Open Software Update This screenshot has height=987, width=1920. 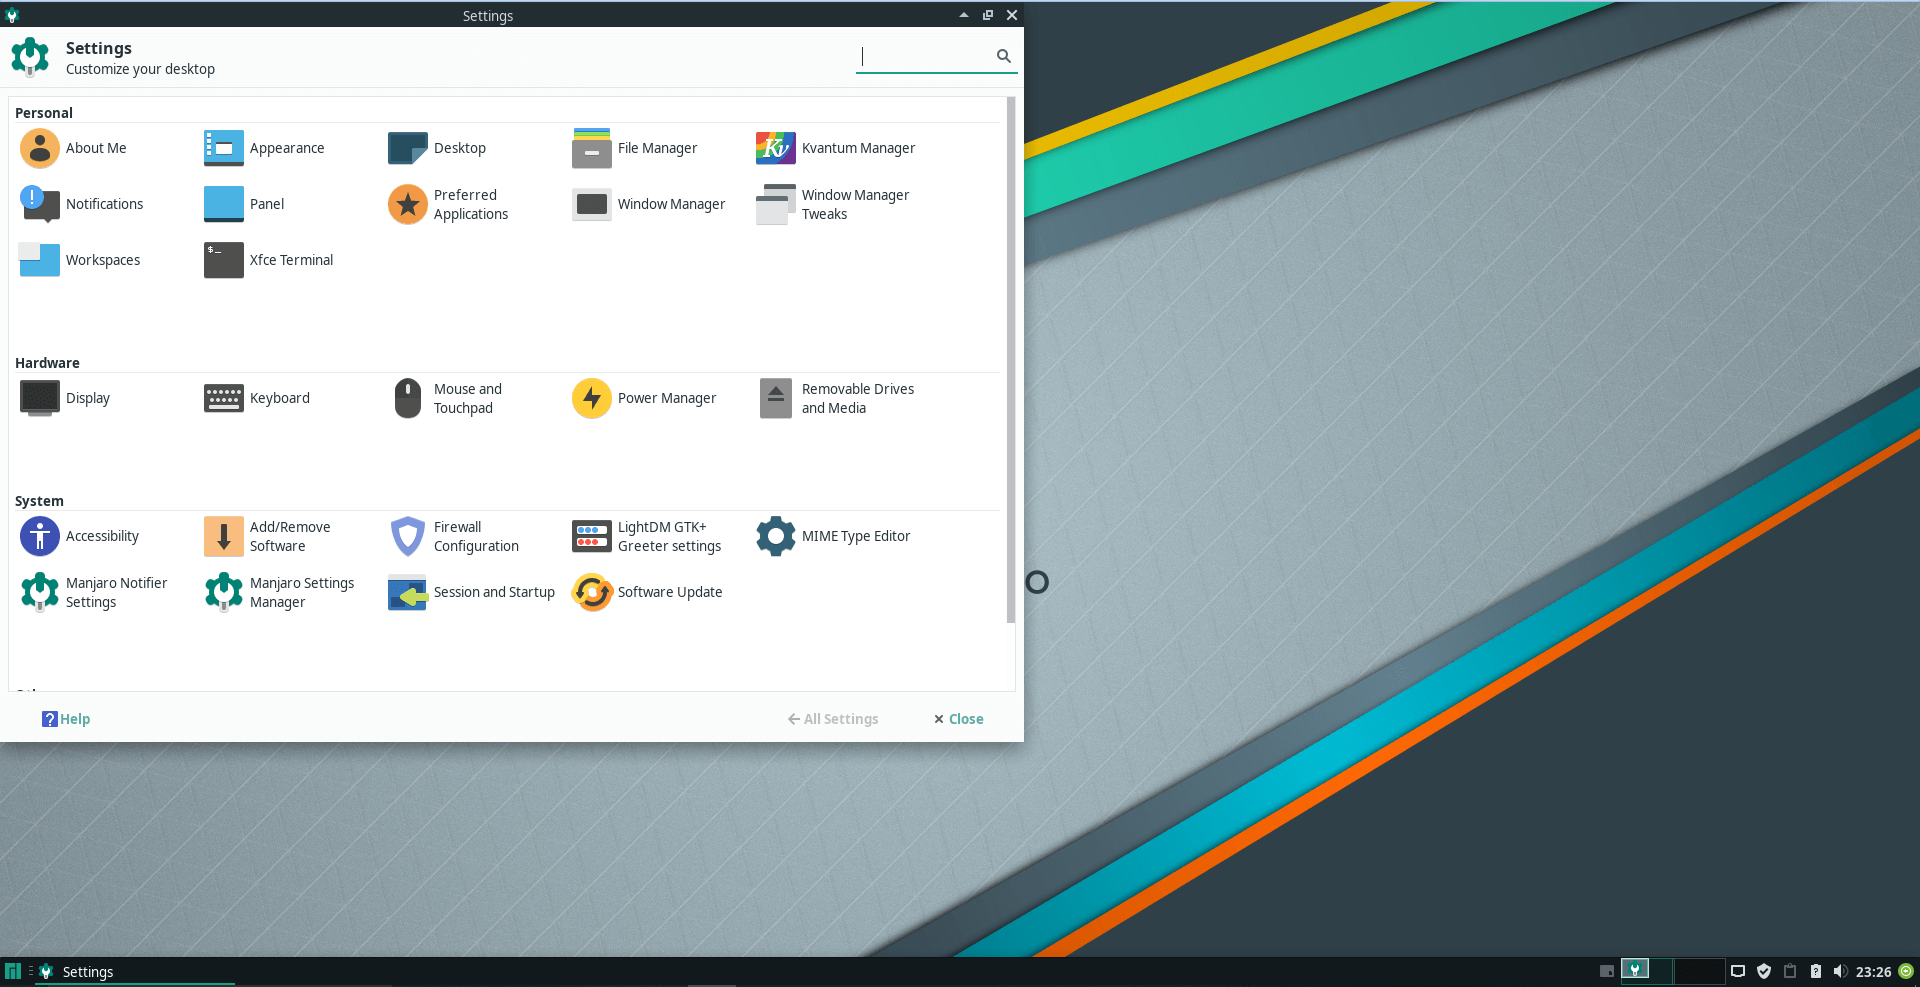tap(647, 592)
